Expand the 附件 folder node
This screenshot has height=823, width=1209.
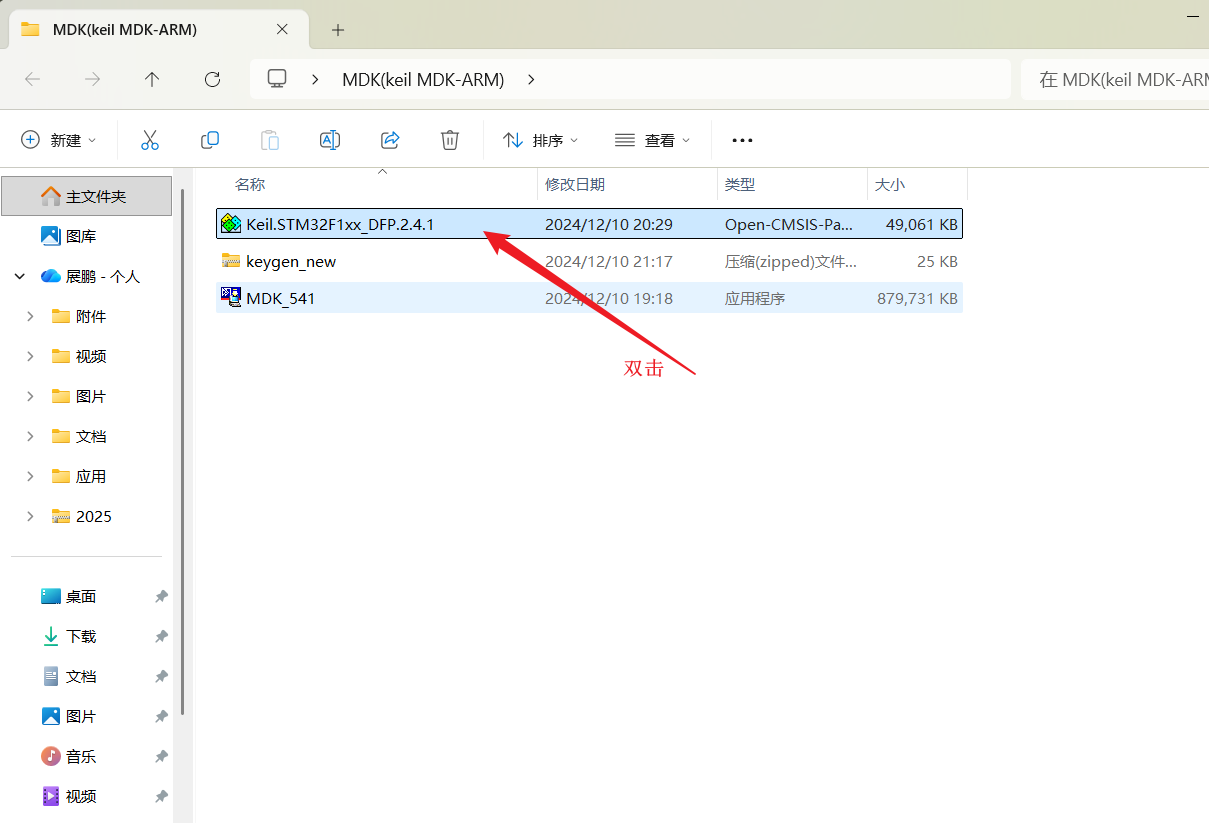[30, 316]
